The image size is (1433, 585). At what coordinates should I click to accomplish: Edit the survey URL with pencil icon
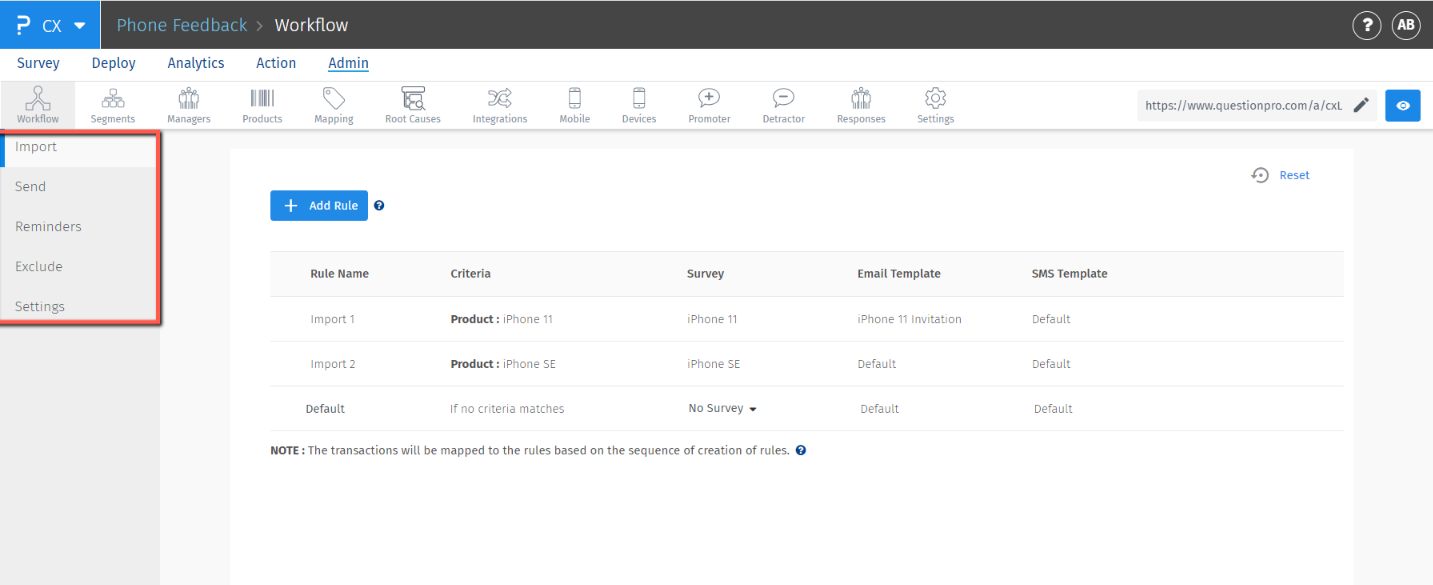(1361, 105)
